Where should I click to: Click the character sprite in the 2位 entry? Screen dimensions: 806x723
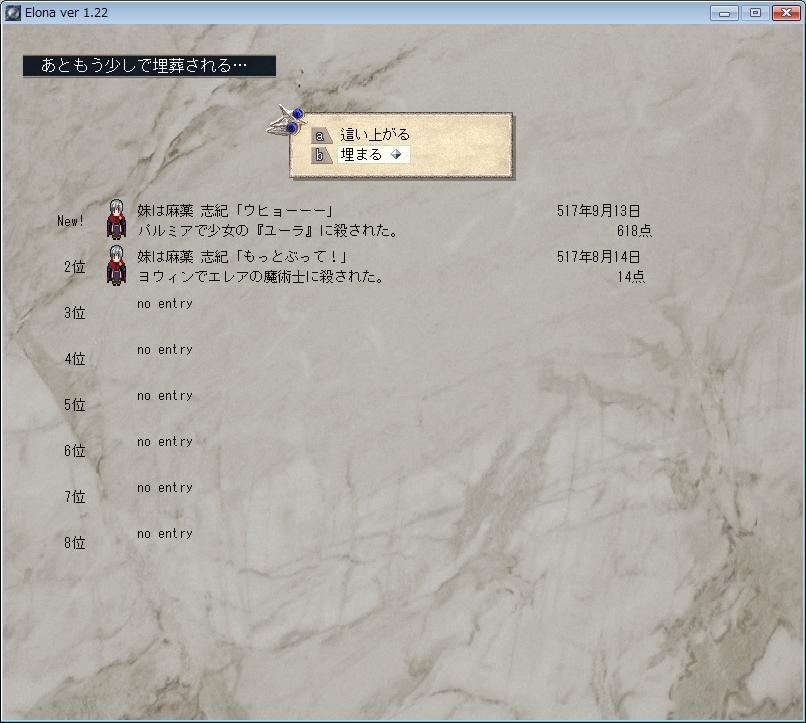point(117,265)
